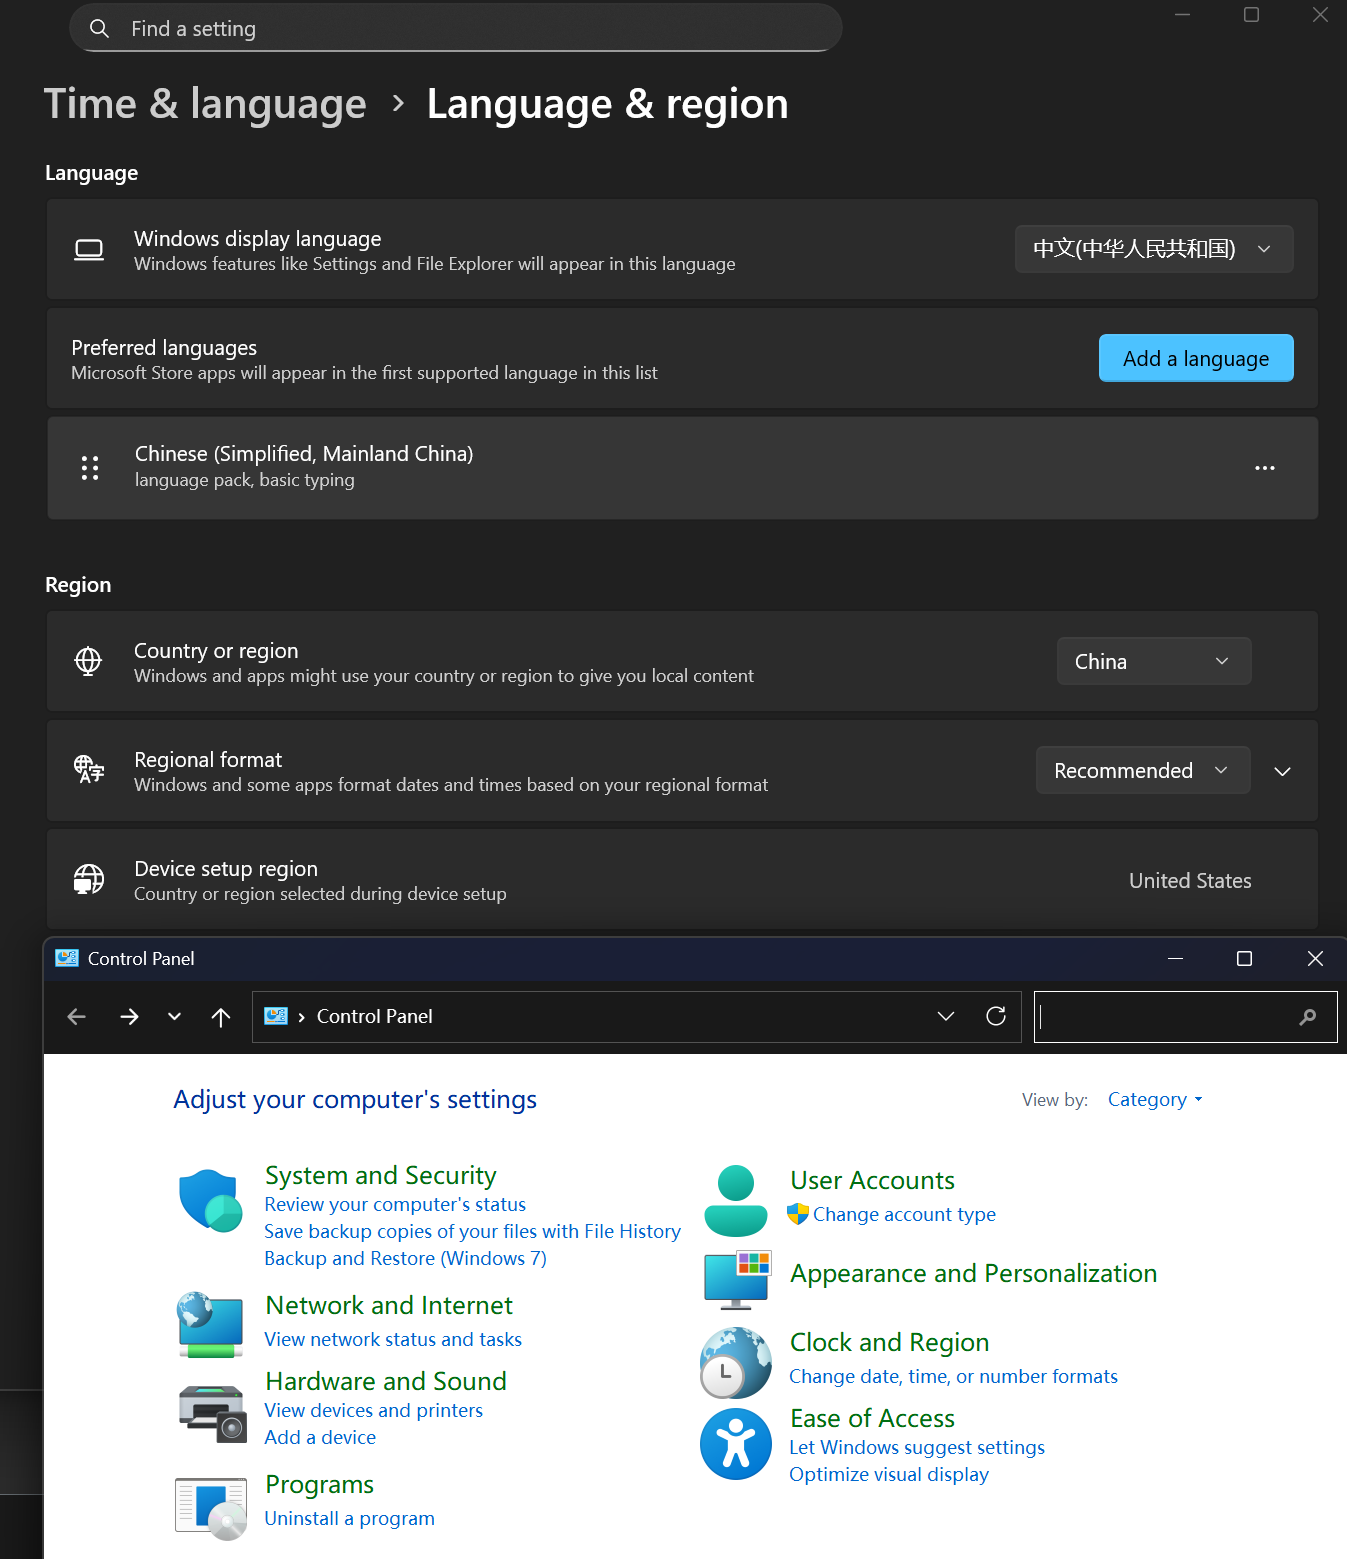Click Let Windows suggest settings link
This screenshot has width=1347, height=1559.
[917, 1447]
